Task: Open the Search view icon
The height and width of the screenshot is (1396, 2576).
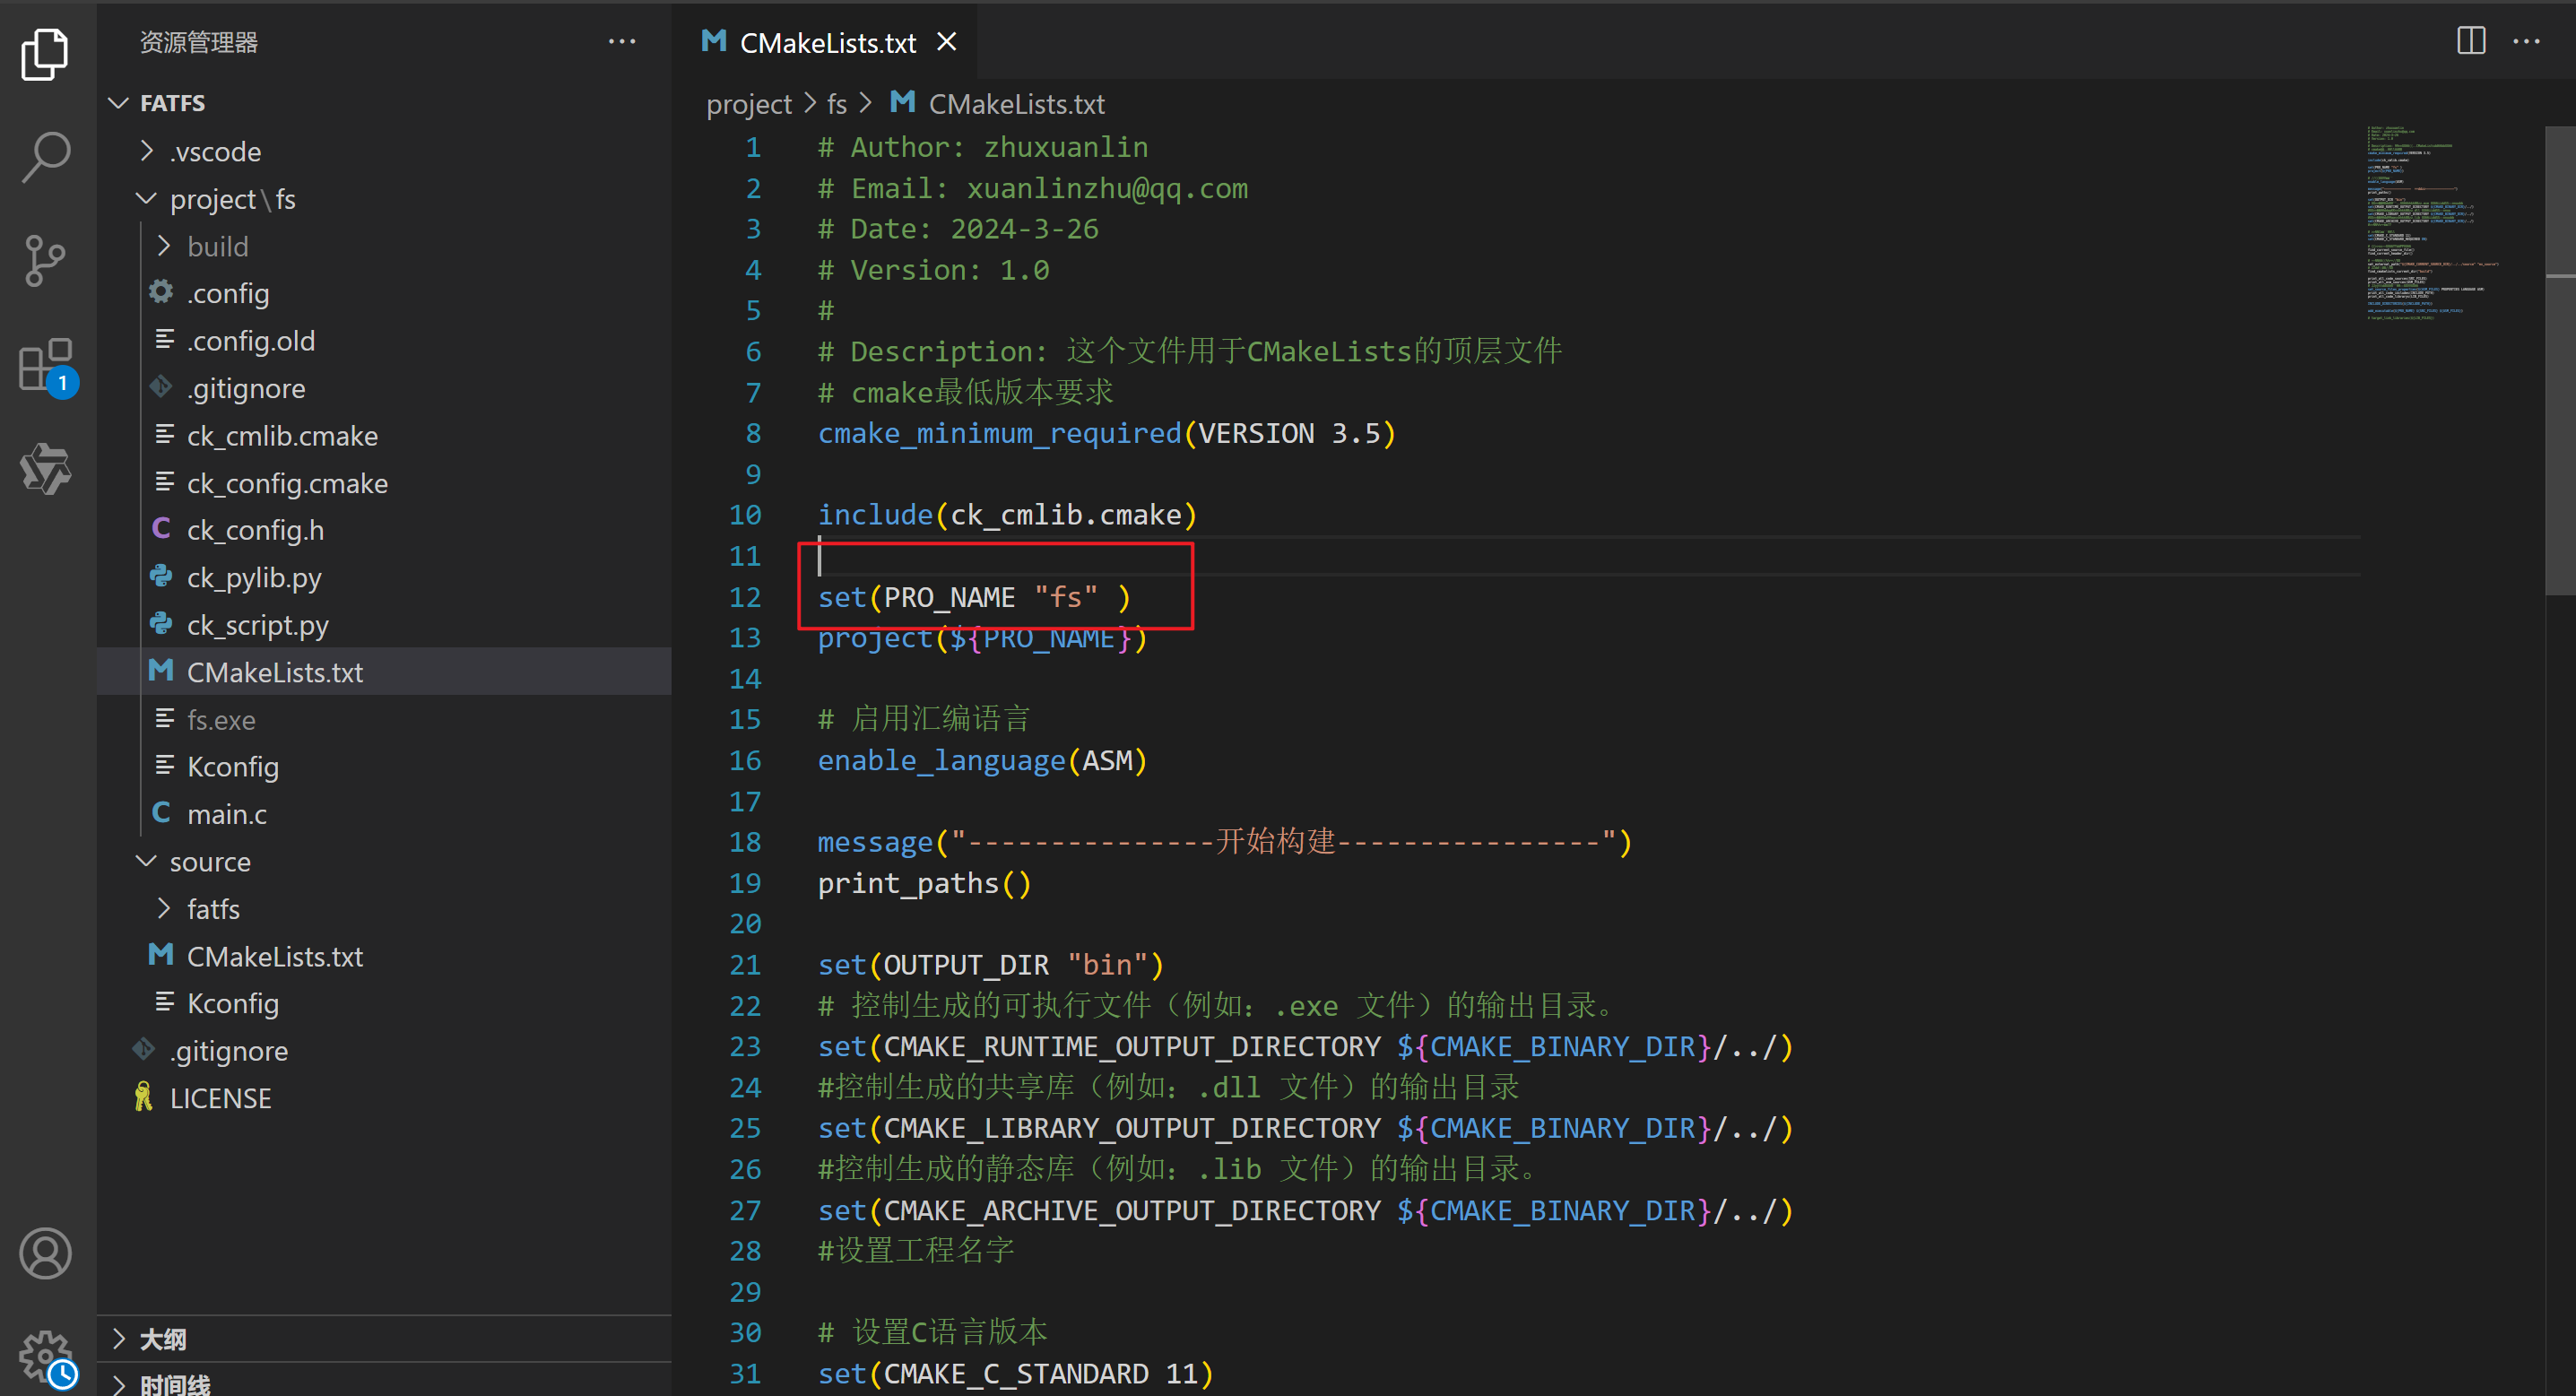Action: (x=45, y=158)
